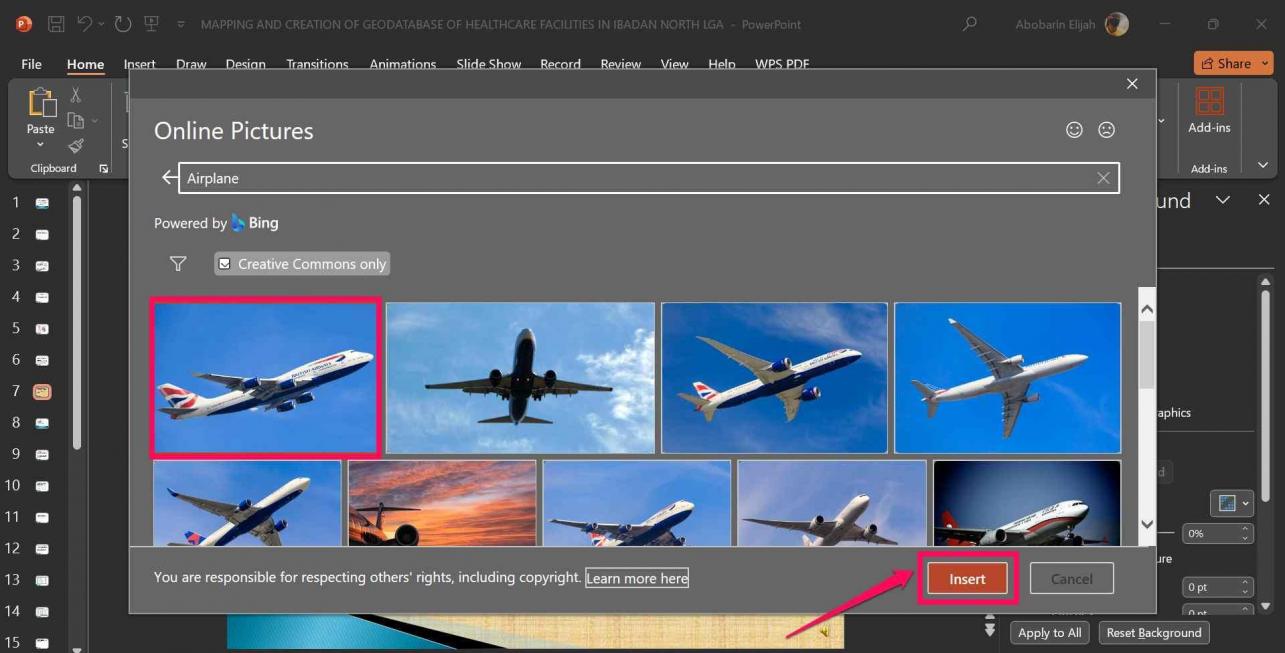
Task: Switch to the Home tab
Action: 85,64
